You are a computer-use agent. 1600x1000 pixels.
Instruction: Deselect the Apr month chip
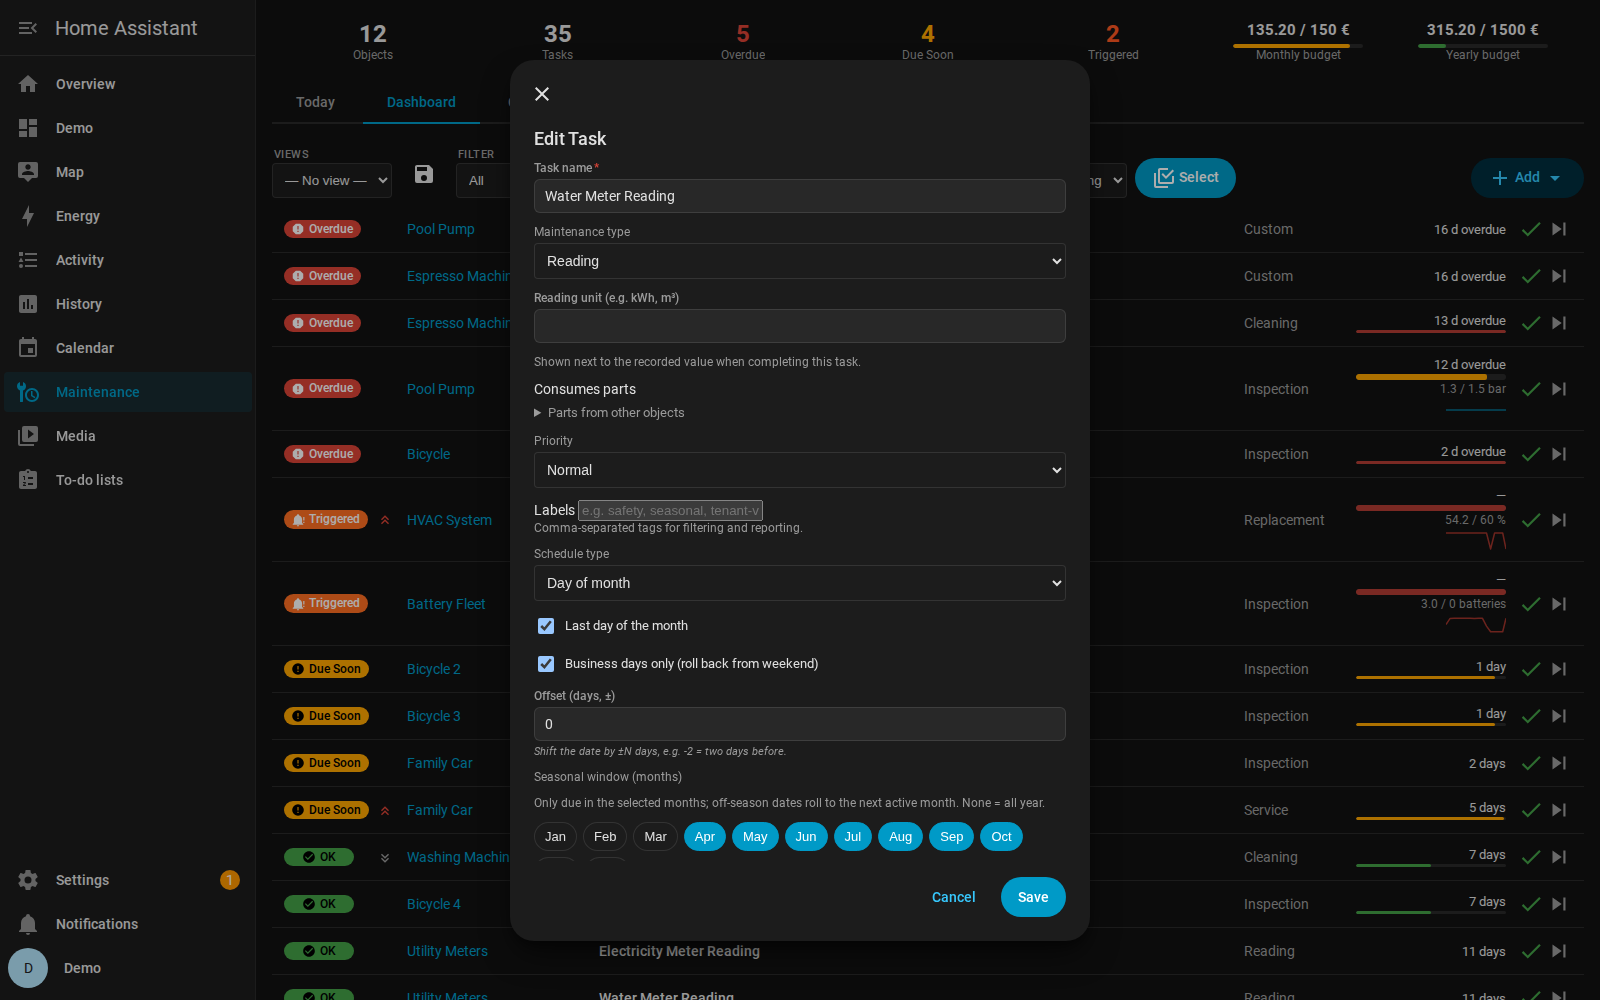pyautogui.click(x=705, y=837)
